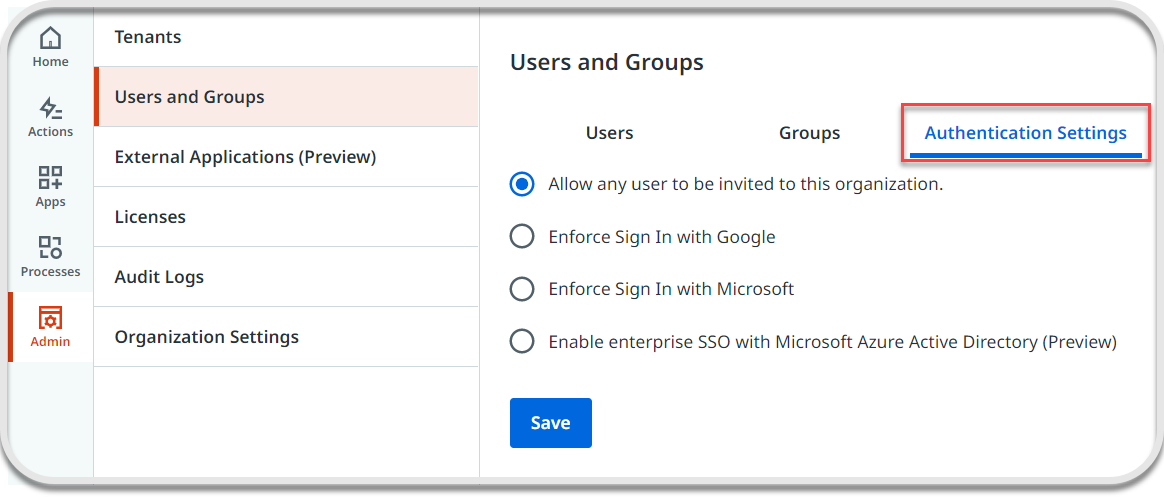The height and width of the screenshot is (498, 1164).
Task: Open the Authentication Settings tab
Action: tap(1025, 133)
